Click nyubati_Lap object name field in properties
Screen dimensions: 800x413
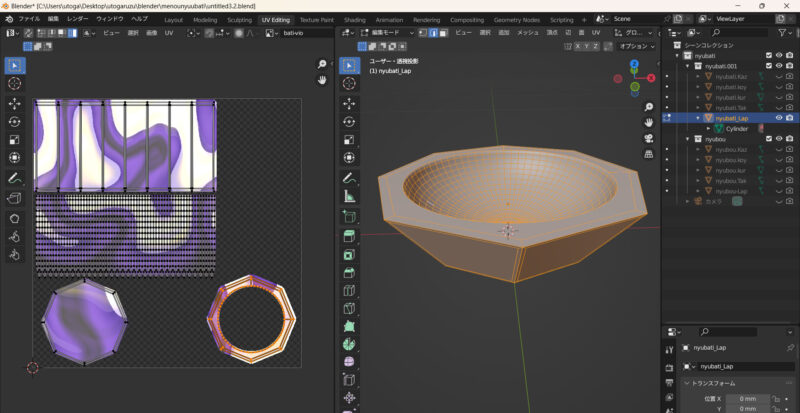point(746,367)
